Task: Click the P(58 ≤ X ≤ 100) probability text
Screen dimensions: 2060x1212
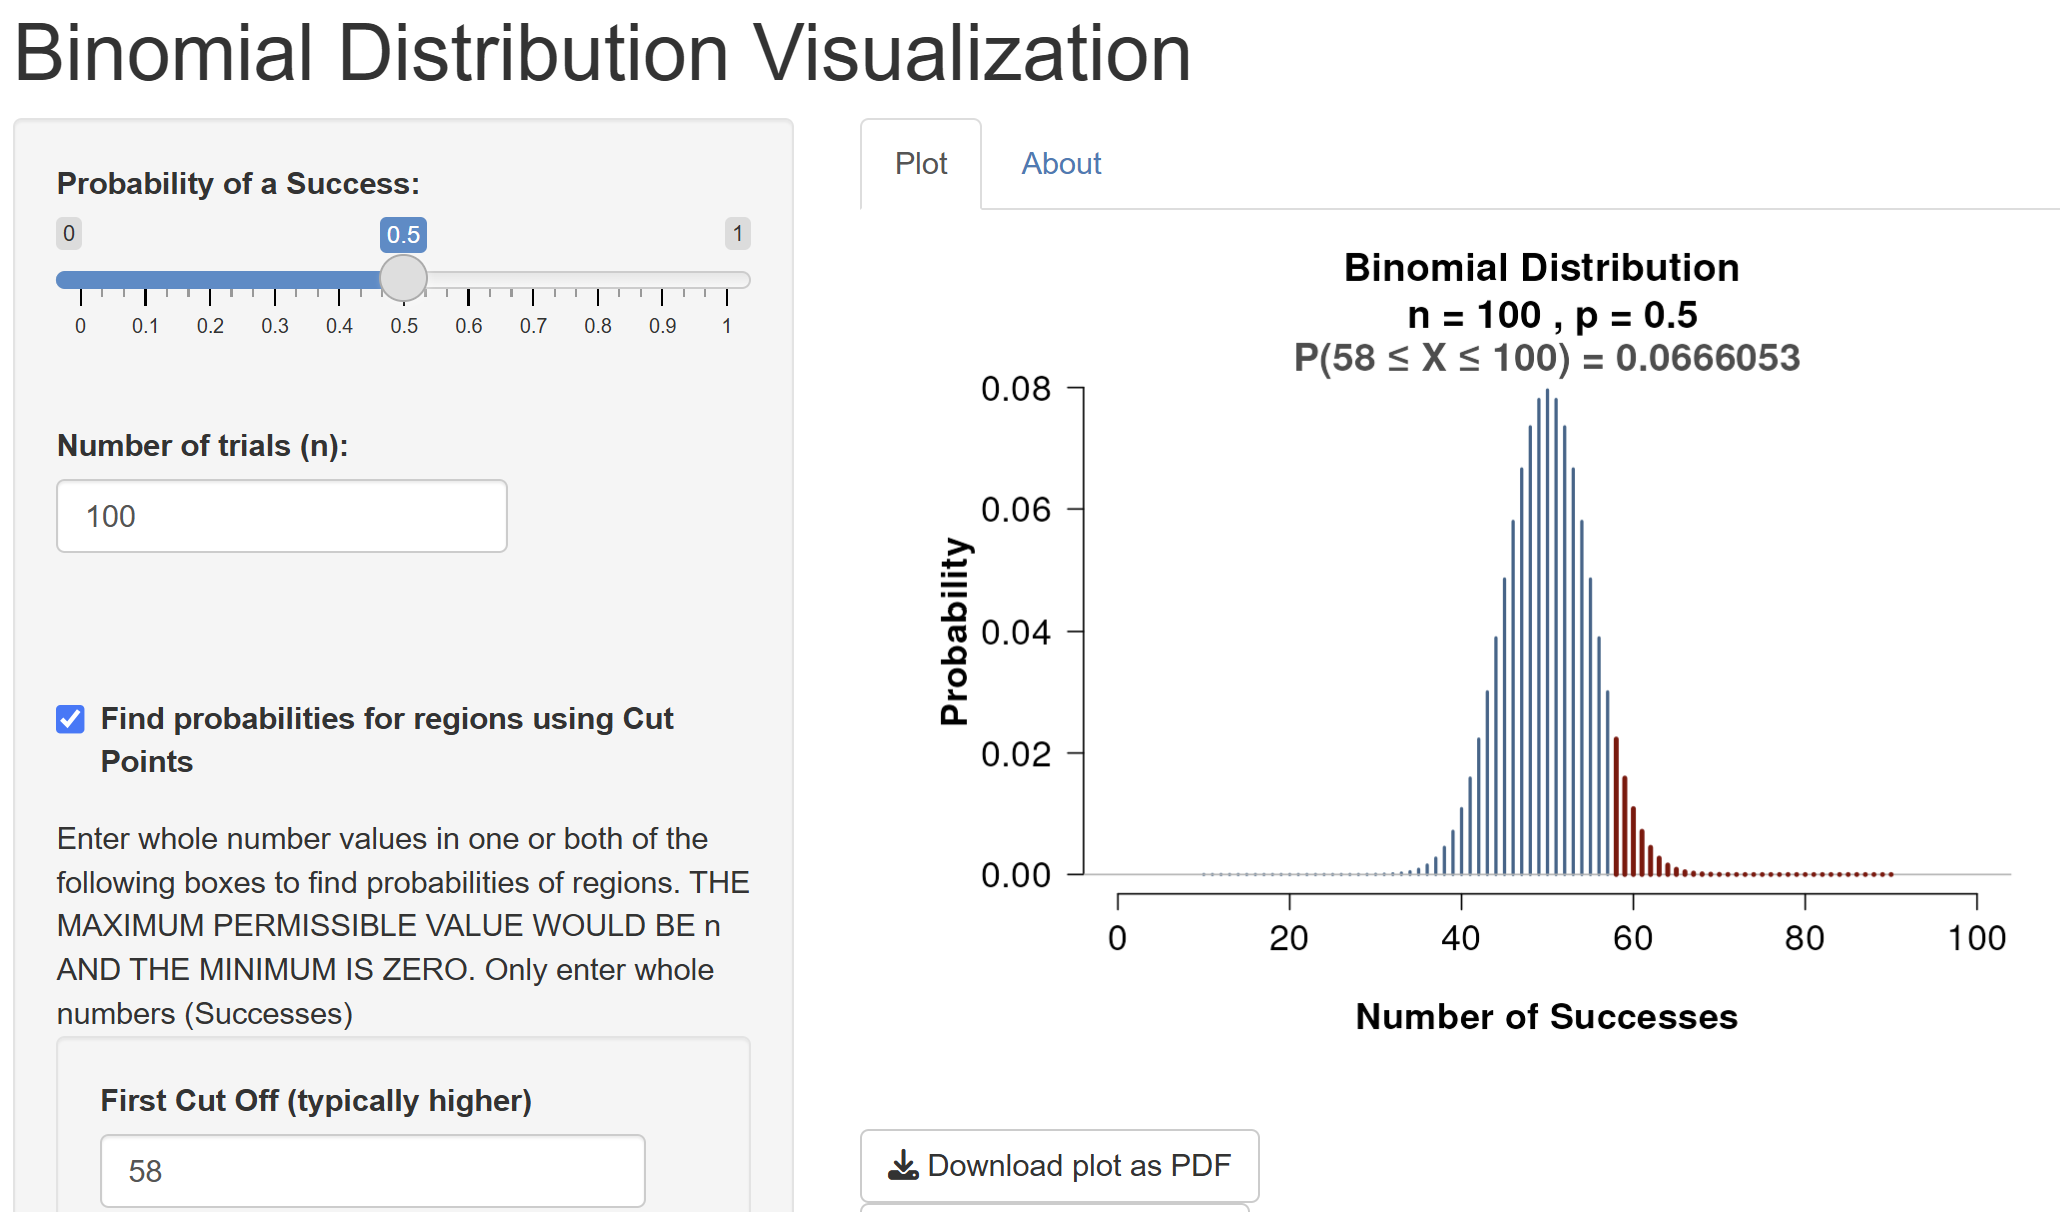Action: (1546, 358)
